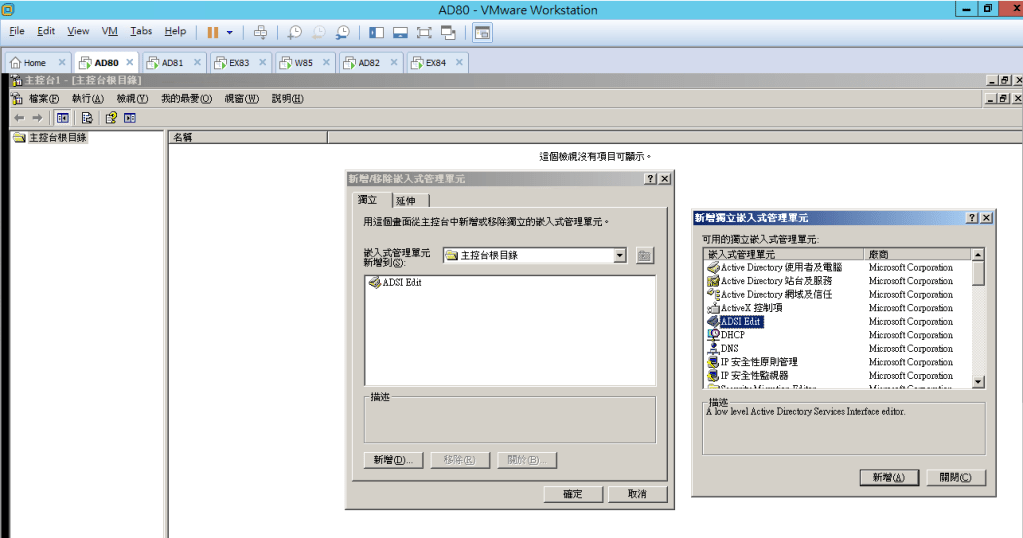Select the 延伸 tab in snap-in dialog

click(405, 201)
